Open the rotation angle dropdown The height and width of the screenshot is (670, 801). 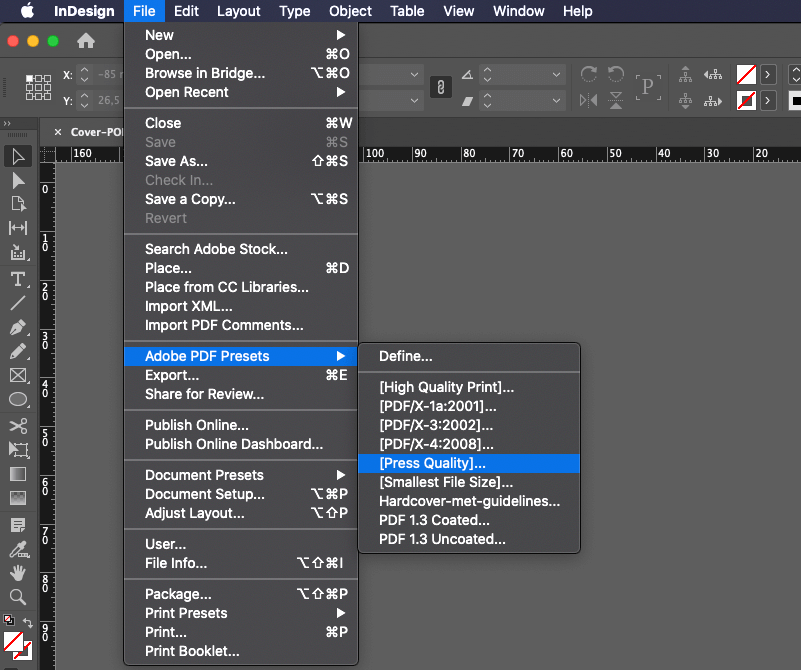tap(556, 75)
